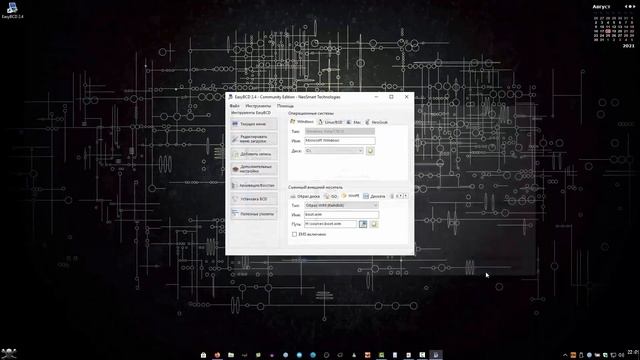Image resolution: width=640 pixels, height=360 pixels.
Task: Open Текущее меню in the sidebar
Action: click(x=254, y=124)
